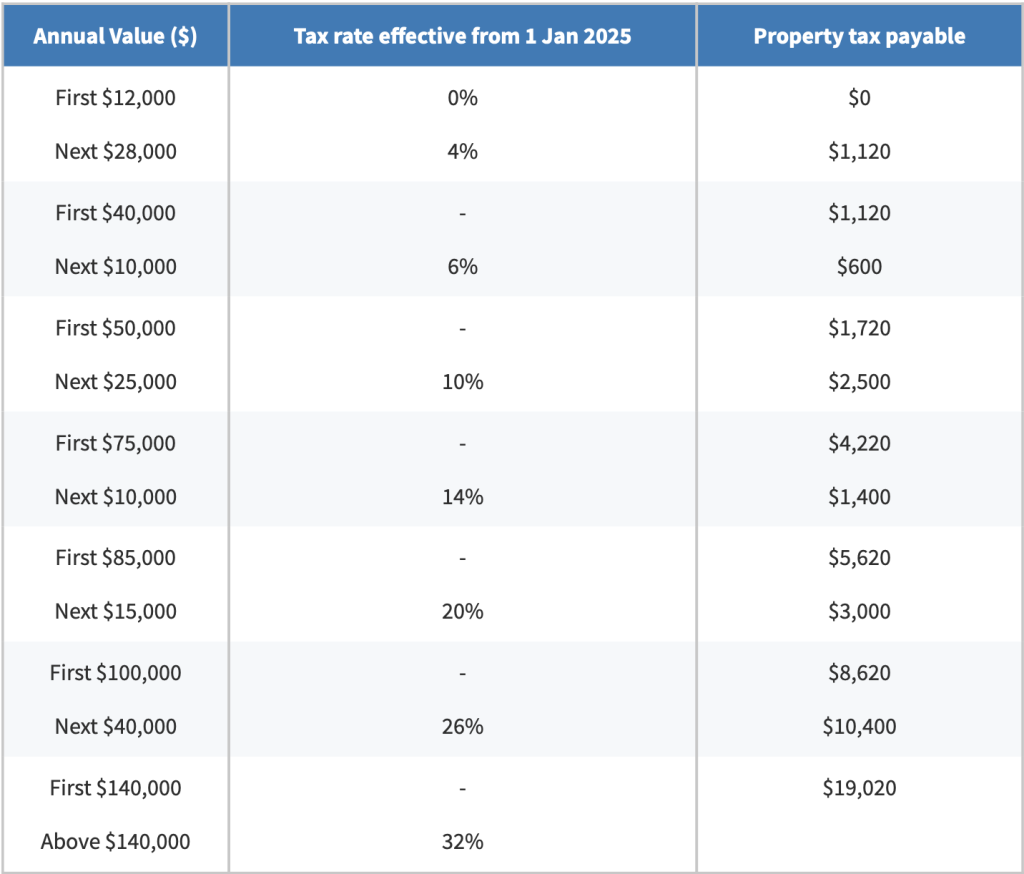Select the First $50,000 cell
Screen dimensions: 1024x874
tap(115, 328)
